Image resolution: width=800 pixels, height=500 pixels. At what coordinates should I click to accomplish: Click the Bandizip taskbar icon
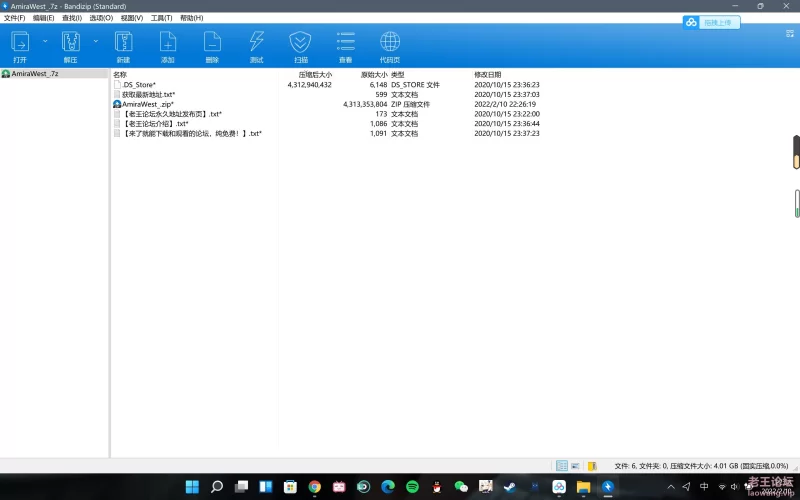point(608,487)
